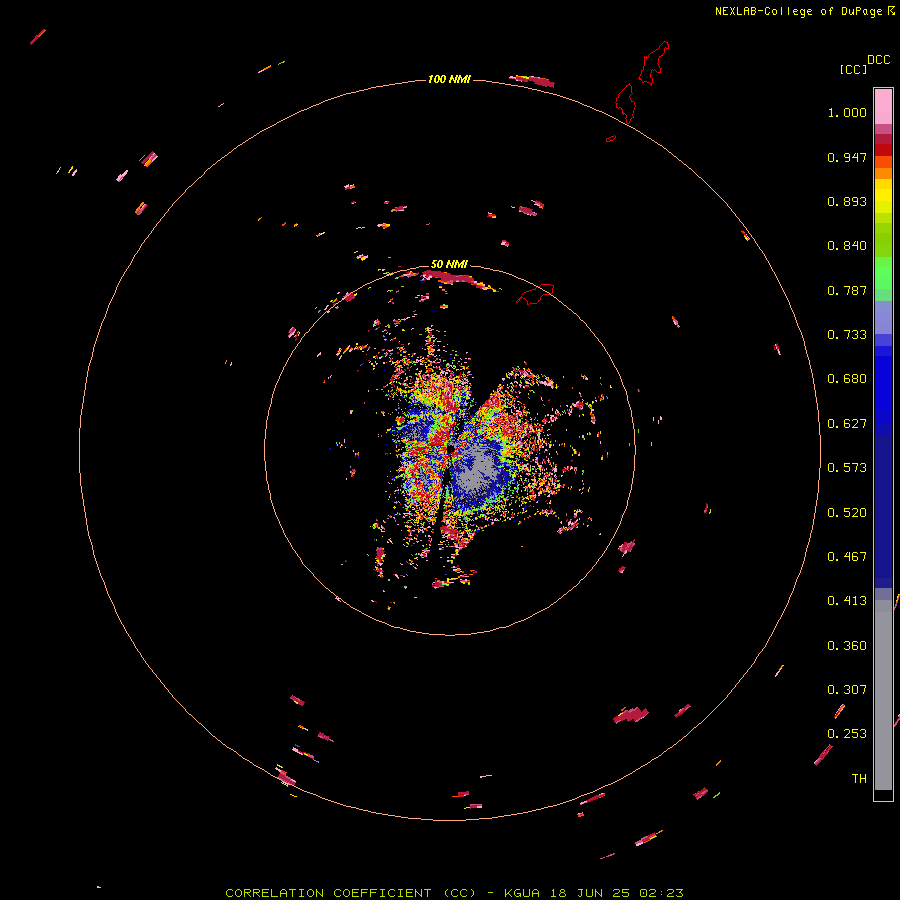Click the 100 NMI range ring label
Viewport: 900px width, 900px height.
(x=449, y=79)
